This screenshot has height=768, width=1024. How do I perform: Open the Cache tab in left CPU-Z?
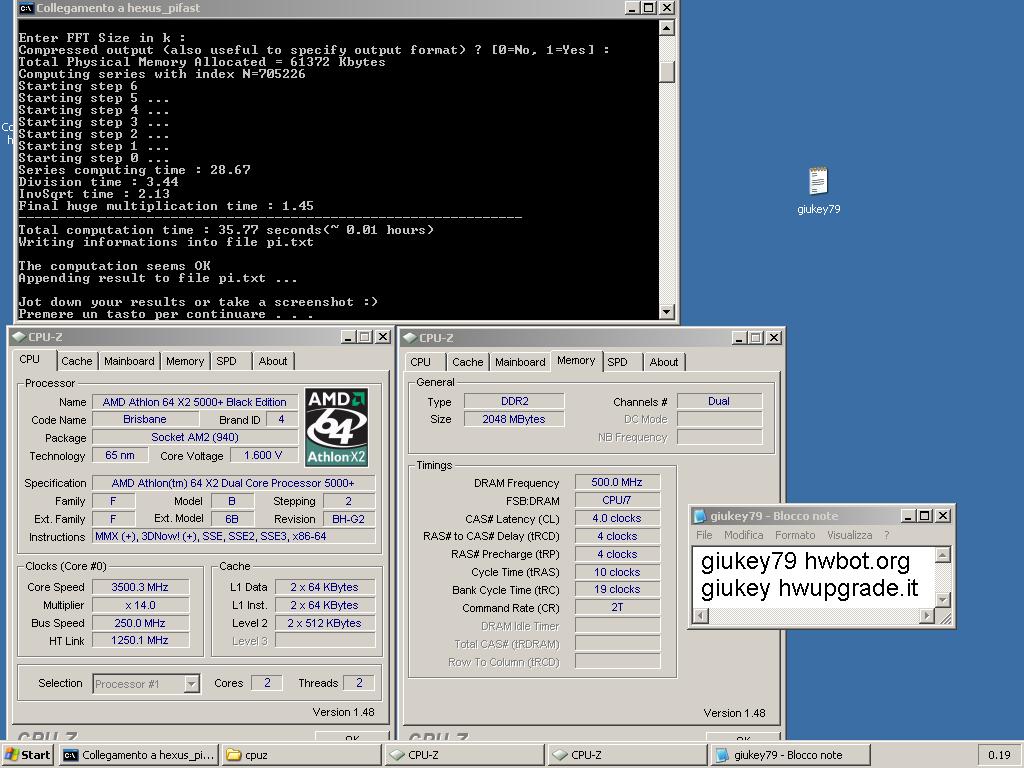[x=77, y=361]
